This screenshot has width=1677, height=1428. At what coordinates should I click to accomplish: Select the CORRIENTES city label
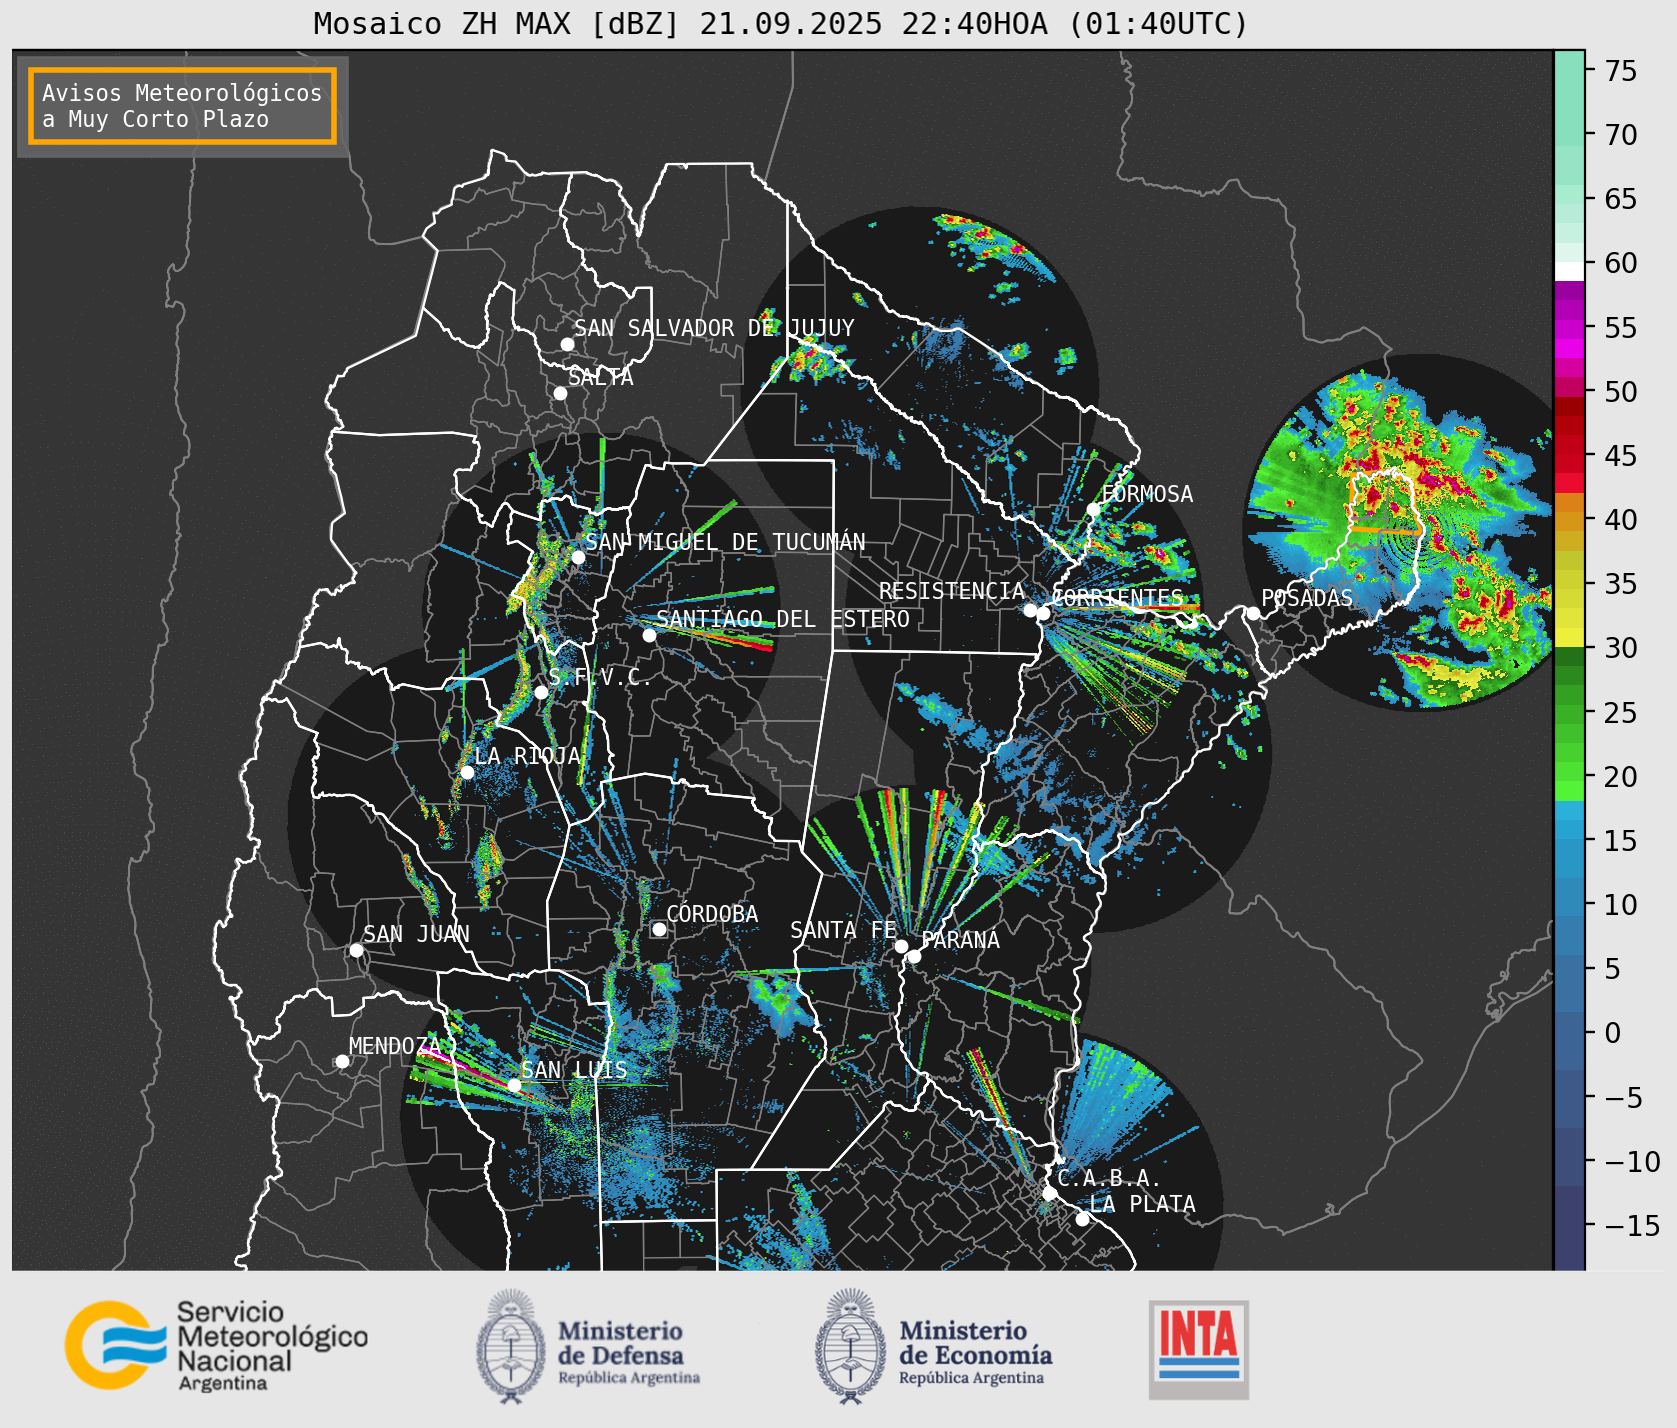pyautogui.click(x=1117, y=598)
